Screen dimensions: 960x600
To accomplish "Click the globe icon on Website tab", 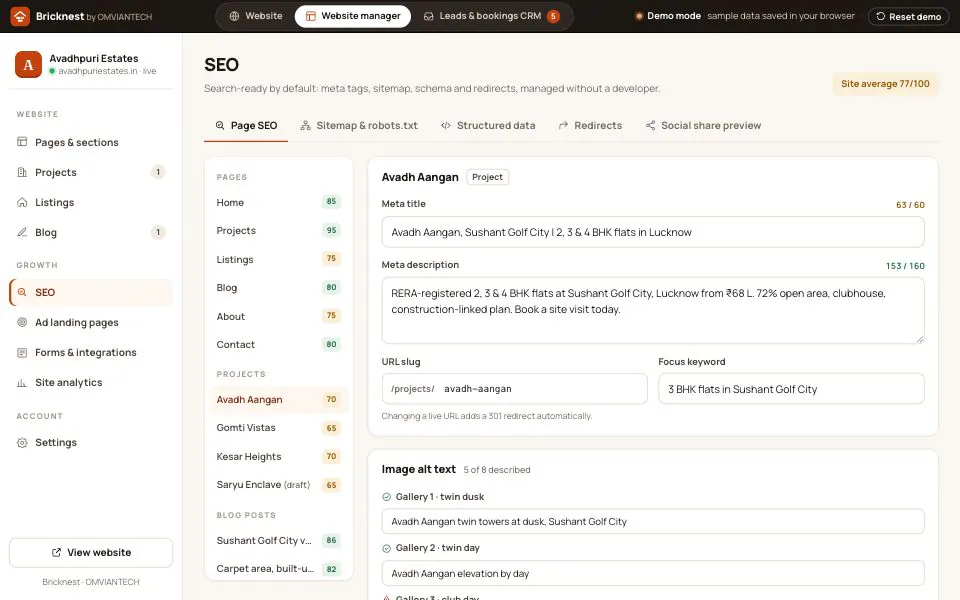I will pos(234,16).
